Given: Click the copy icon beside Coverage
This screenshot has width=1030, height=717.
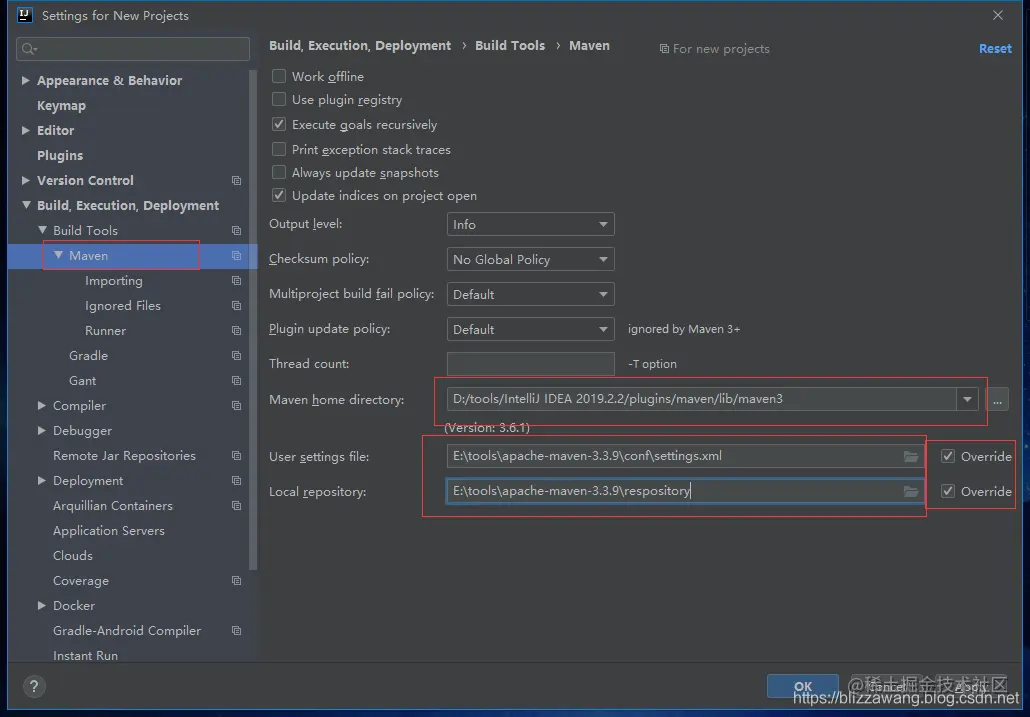Looking at the screenshot, I should [x=236, y=580].
